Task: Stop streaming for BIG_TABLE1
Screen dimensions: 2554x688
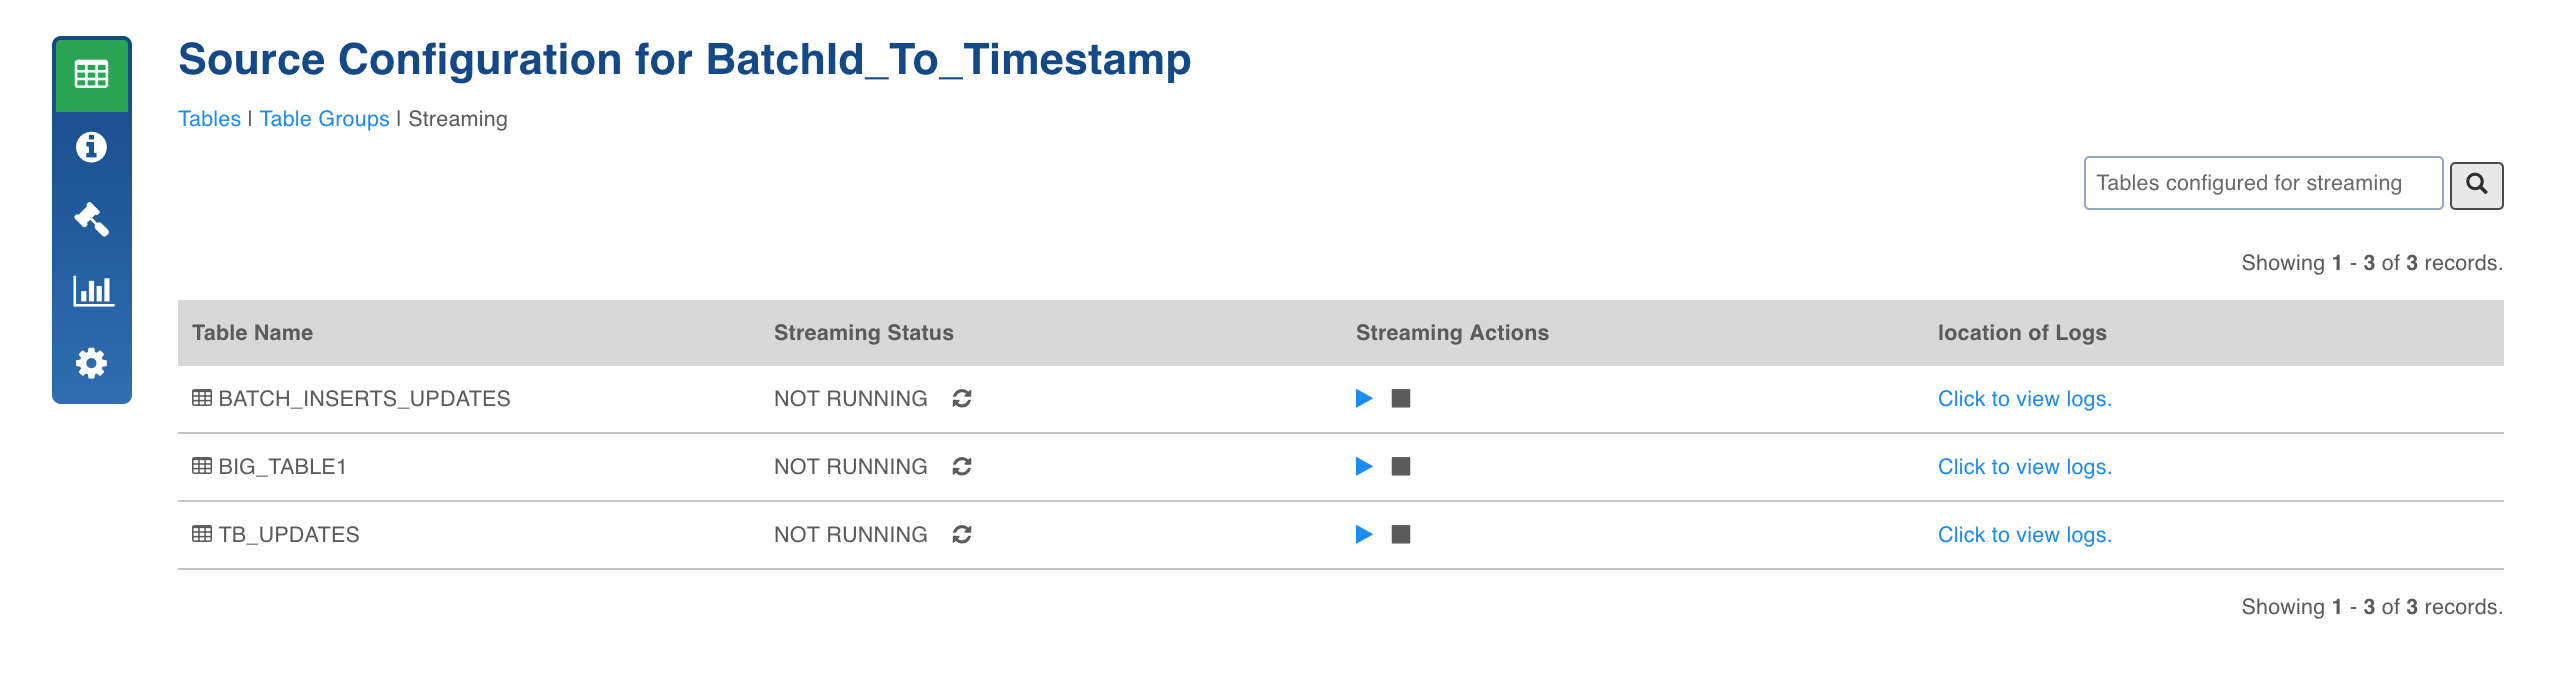Action: 1401,467
